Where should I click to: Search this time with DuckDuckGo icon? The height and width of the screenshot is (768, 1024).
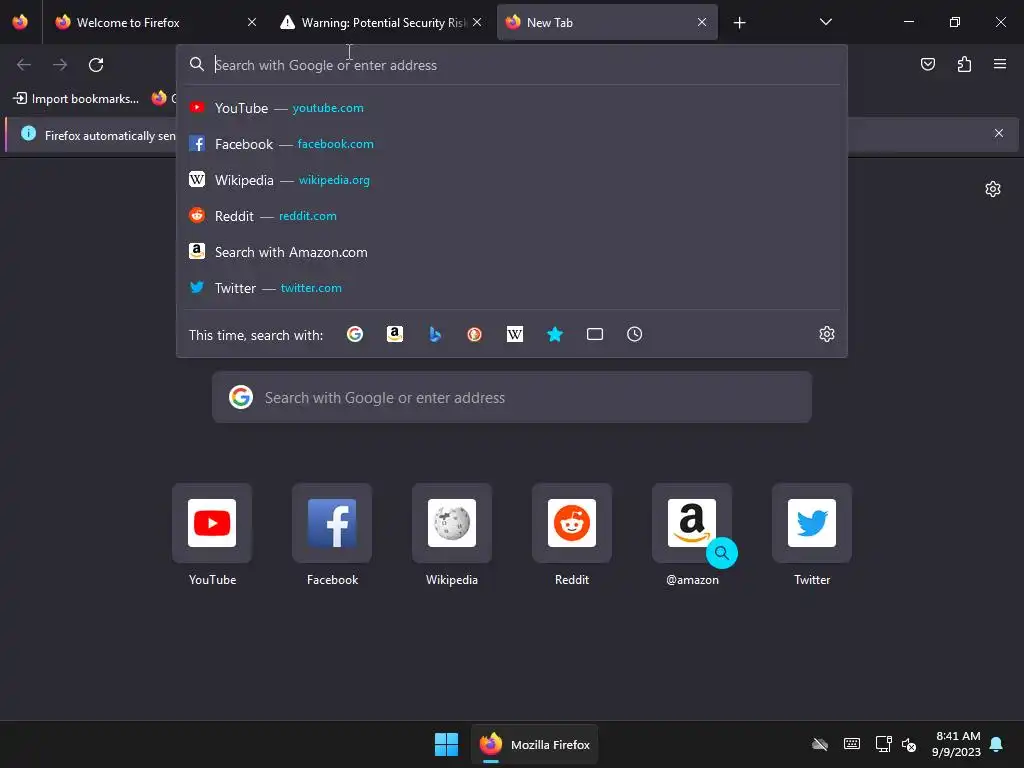(475, 334)
